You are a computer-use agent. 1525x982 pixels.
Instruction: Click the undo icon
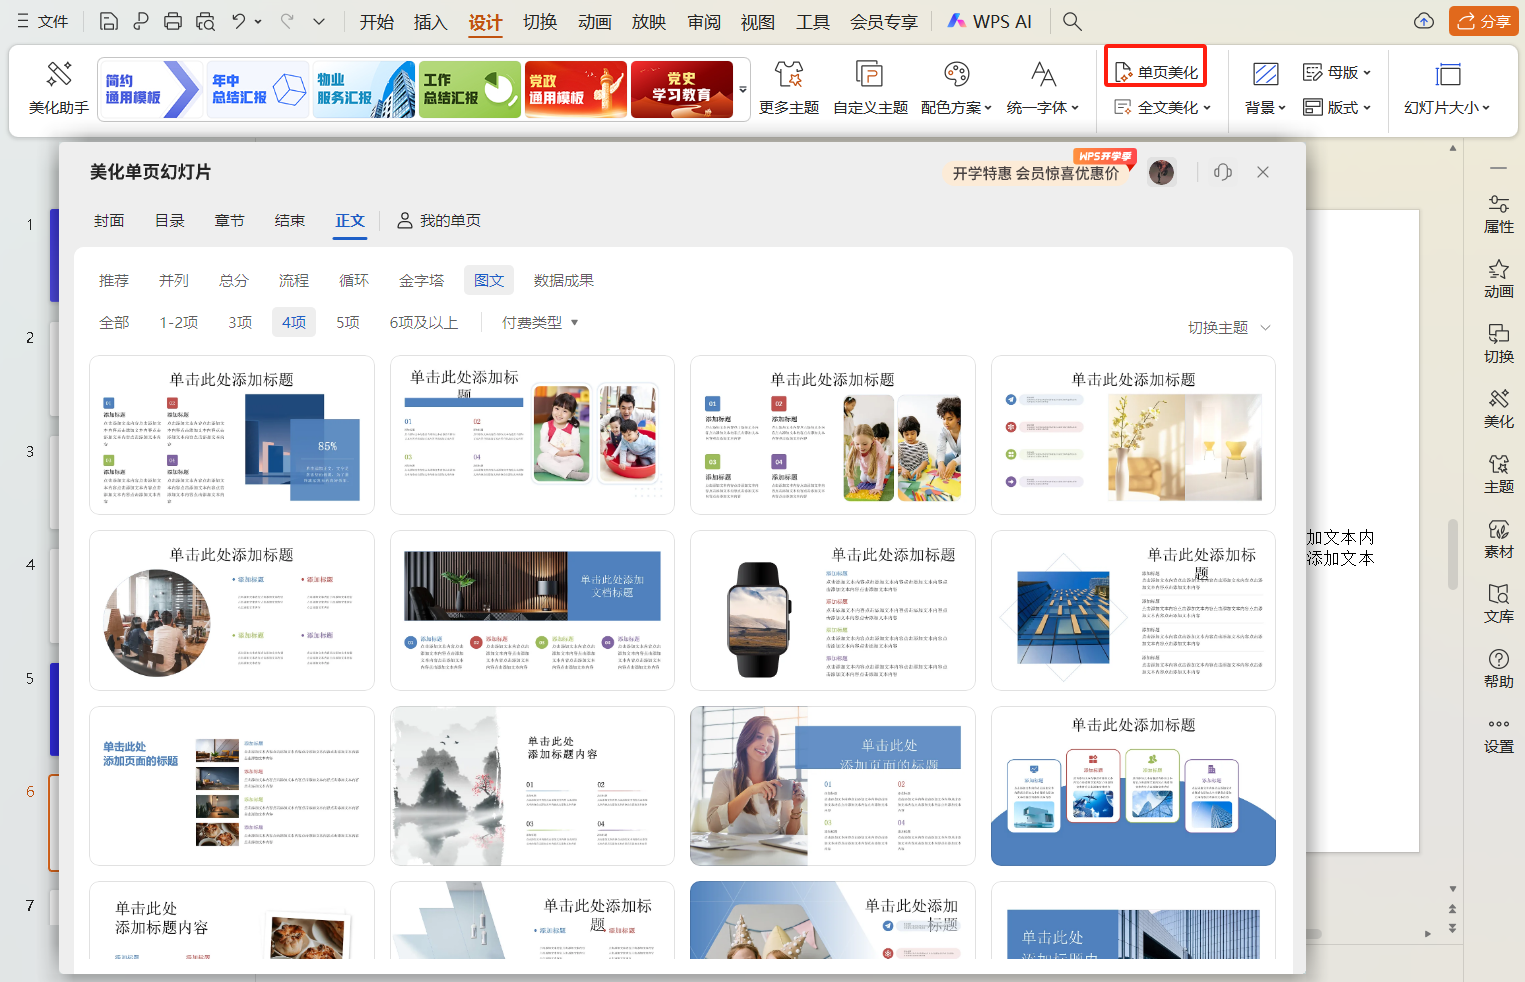238,21
